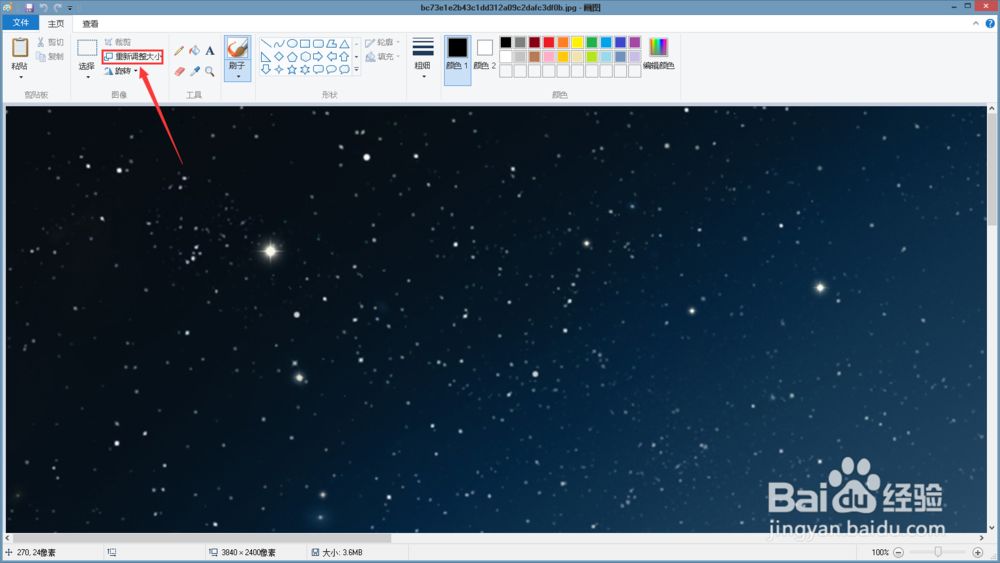Open the Brush (刷子) dropdown arrow

(238, 77)
